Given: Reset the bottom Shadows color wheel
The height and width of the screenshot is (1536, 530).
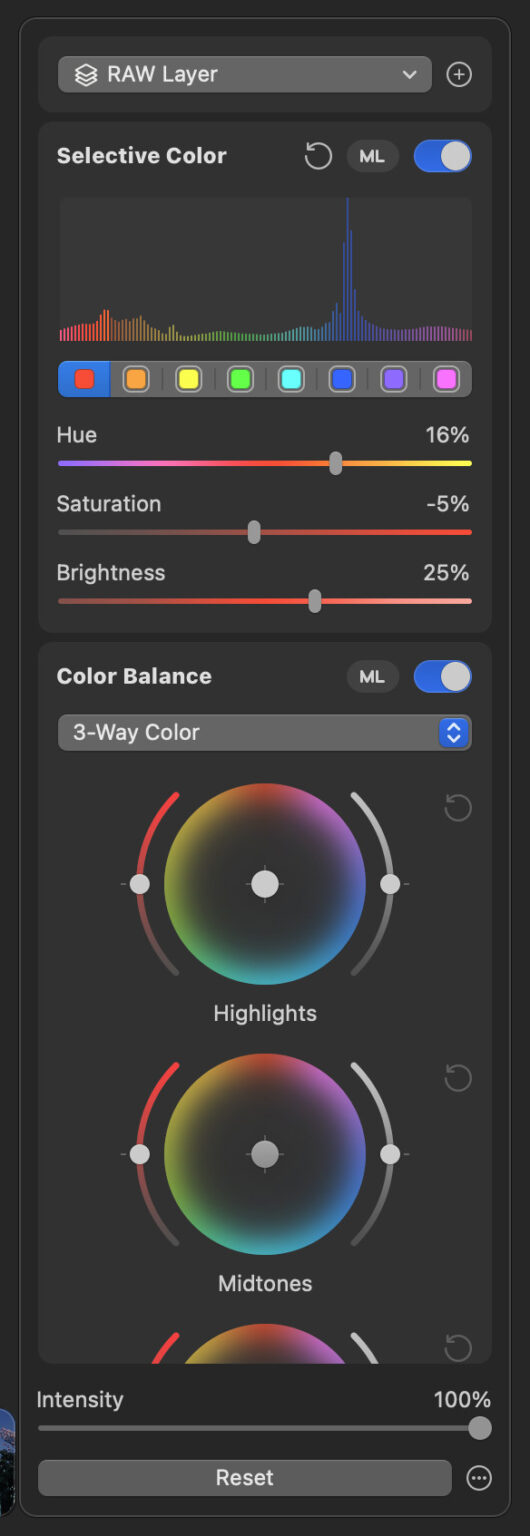Looking at the screenshot, I should pos(458,1347).
